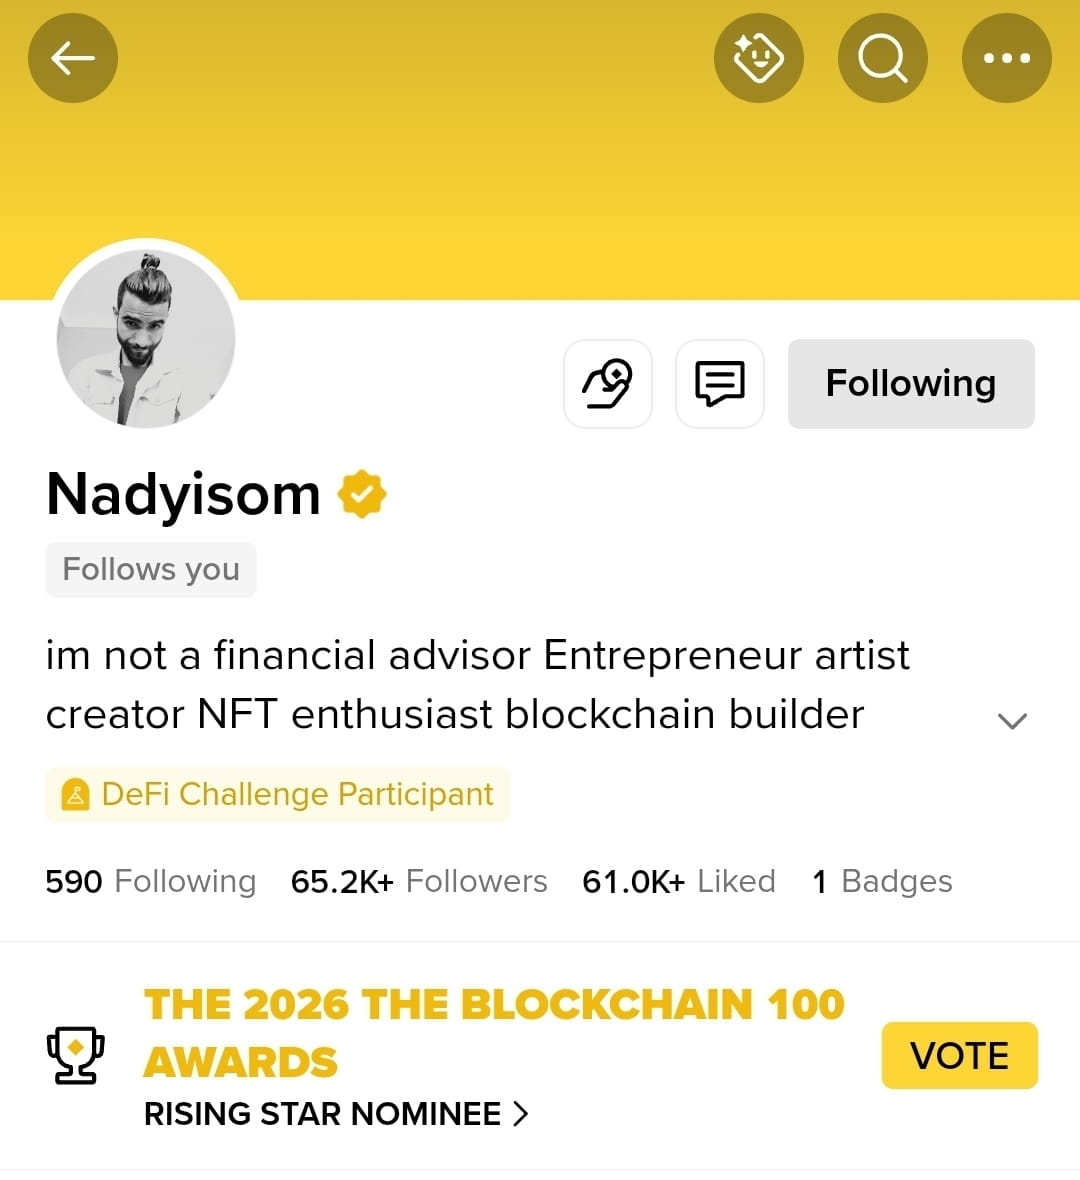Open Rising Star Nominee chevron
This screenshot has height=1180, width=1080.
coord(521,1114)
